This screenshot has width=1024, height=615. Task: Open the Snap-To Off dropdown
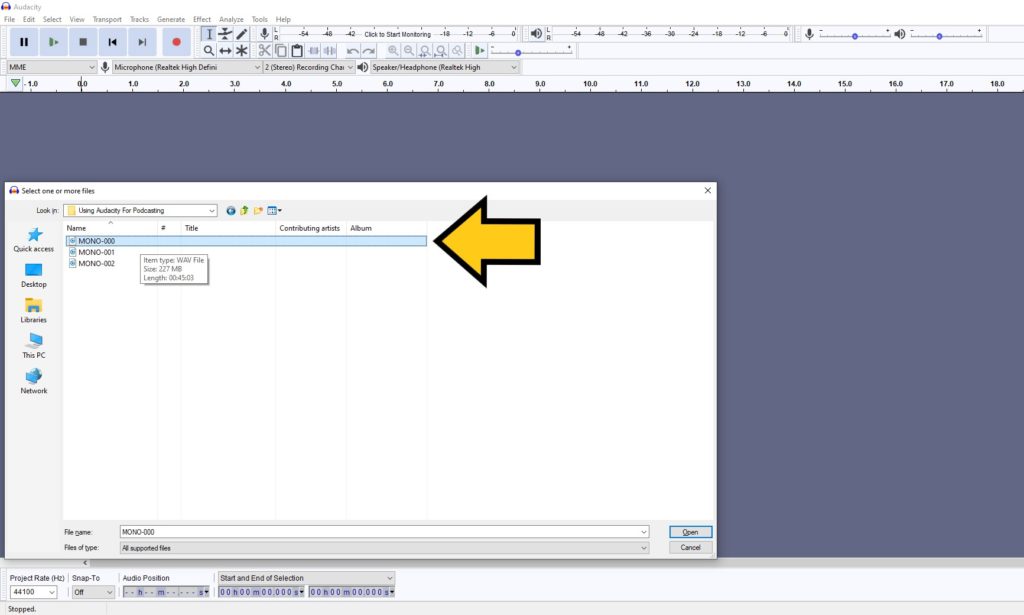click(x=92, y=592)
